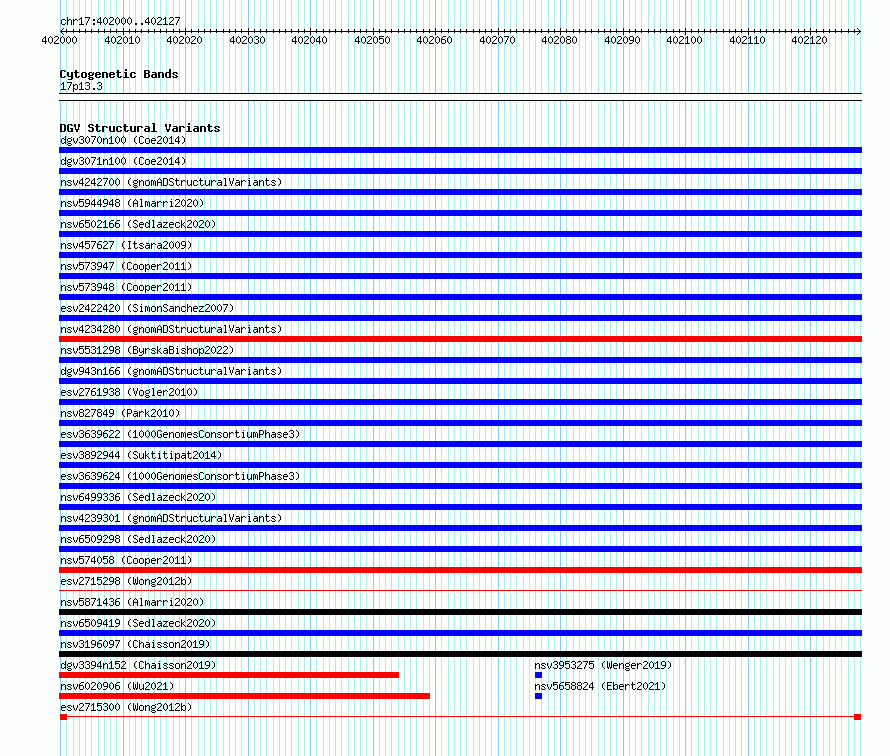Click ruler position 402050
Viewport: 890px width, 756px height.
point(372,40)
